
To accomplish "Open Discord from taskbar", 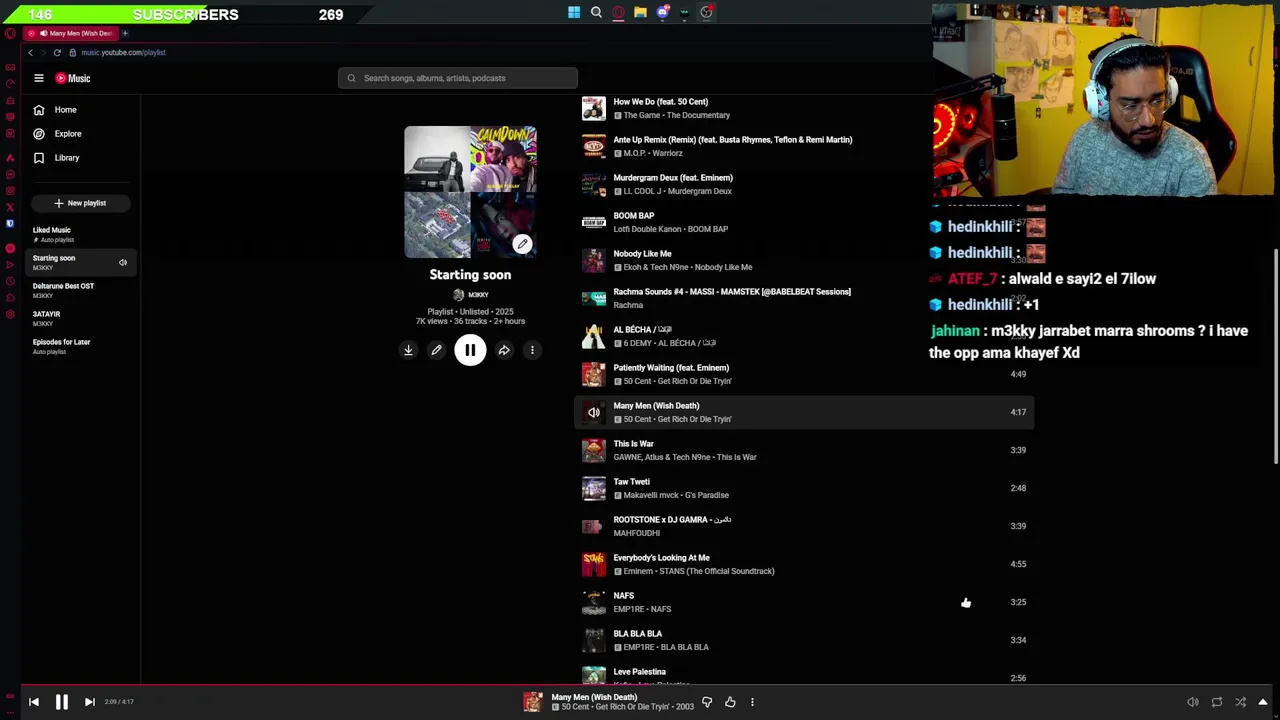I will [x=662, y=13].
